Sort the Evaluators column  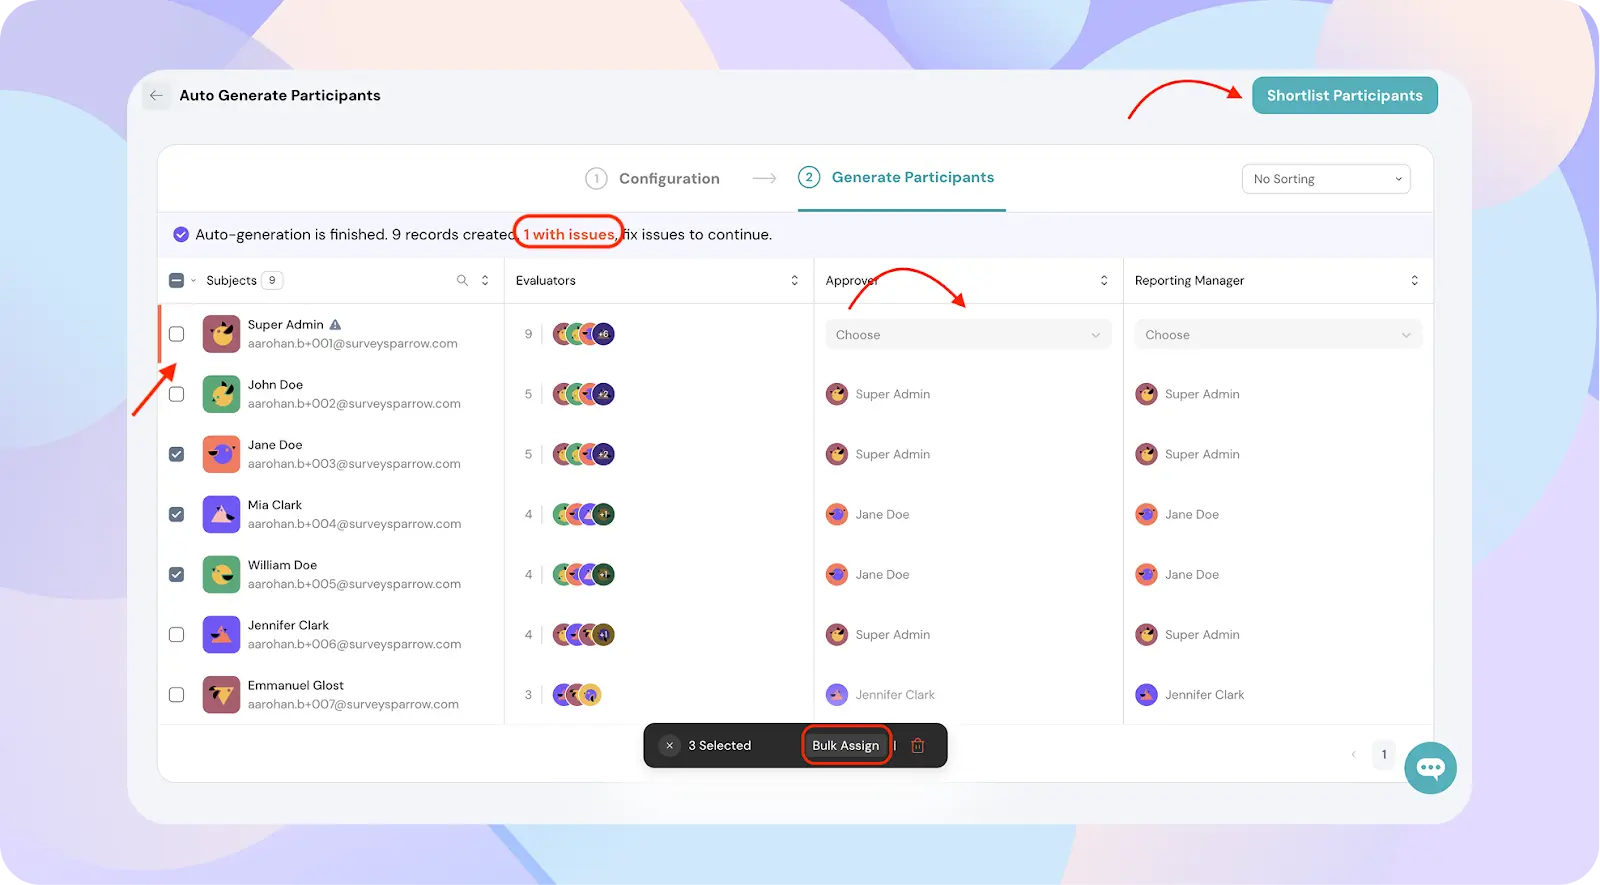(795, 281)
